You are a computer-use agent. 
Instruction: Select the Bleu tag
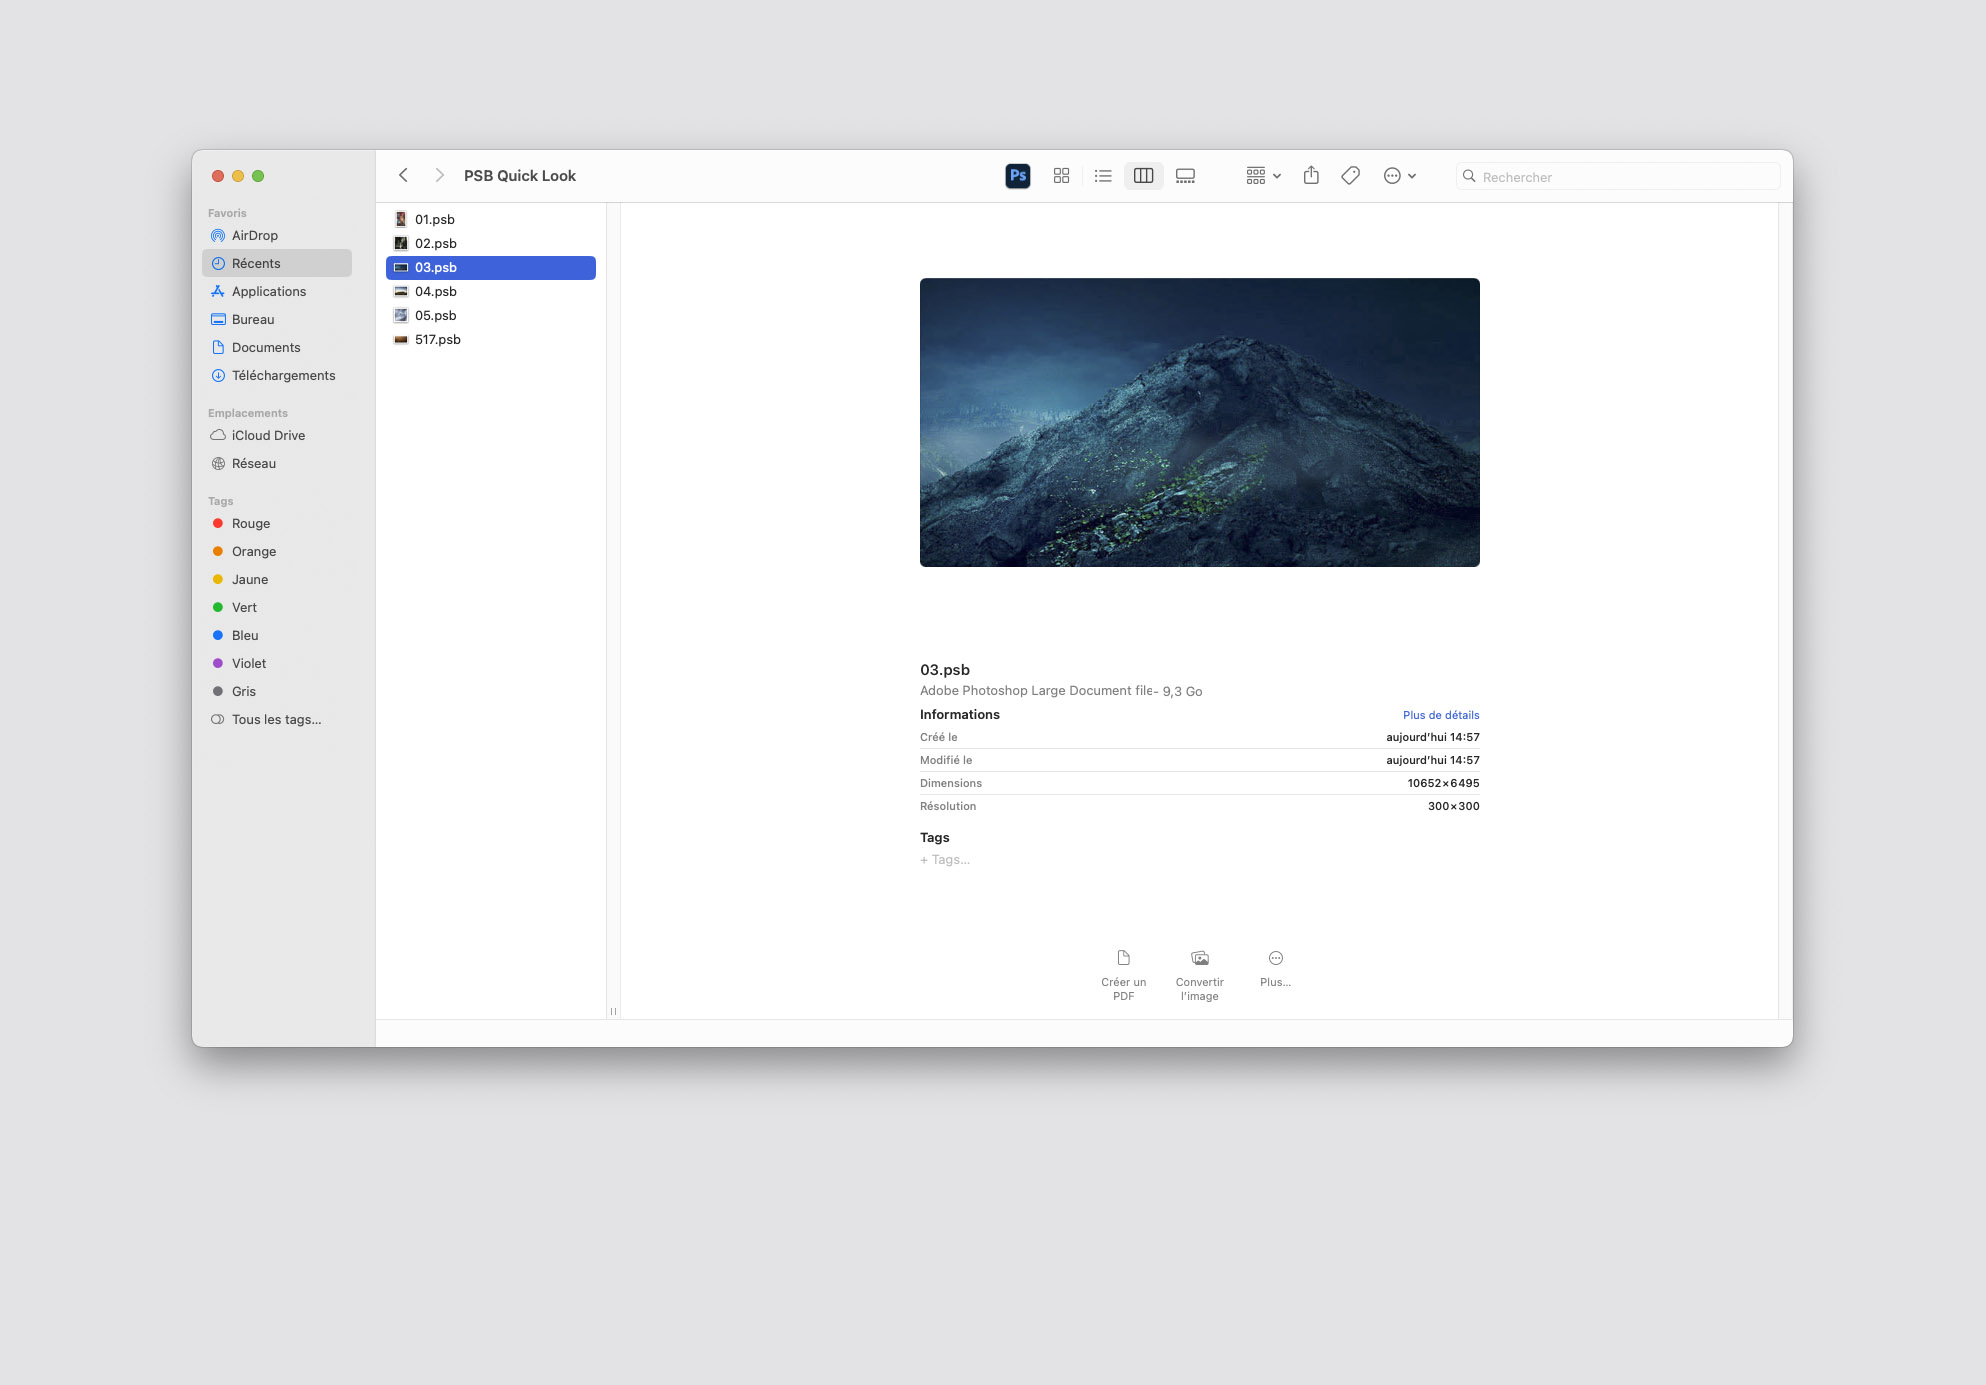244,635
